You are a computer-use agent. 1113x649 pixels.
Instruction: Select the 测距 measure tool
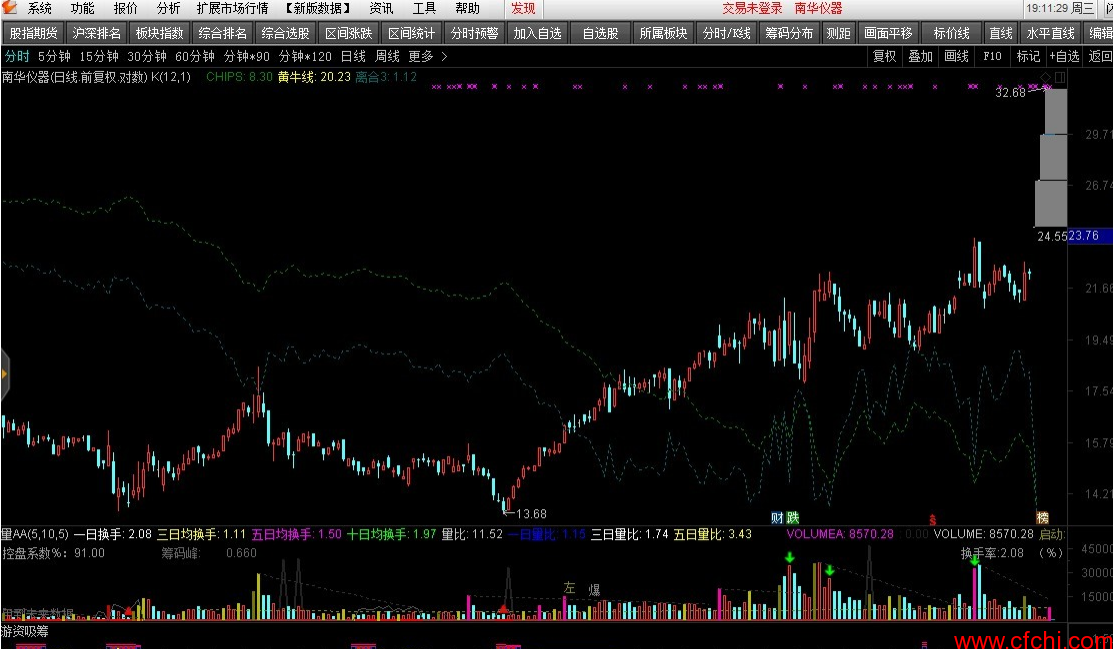838,31
